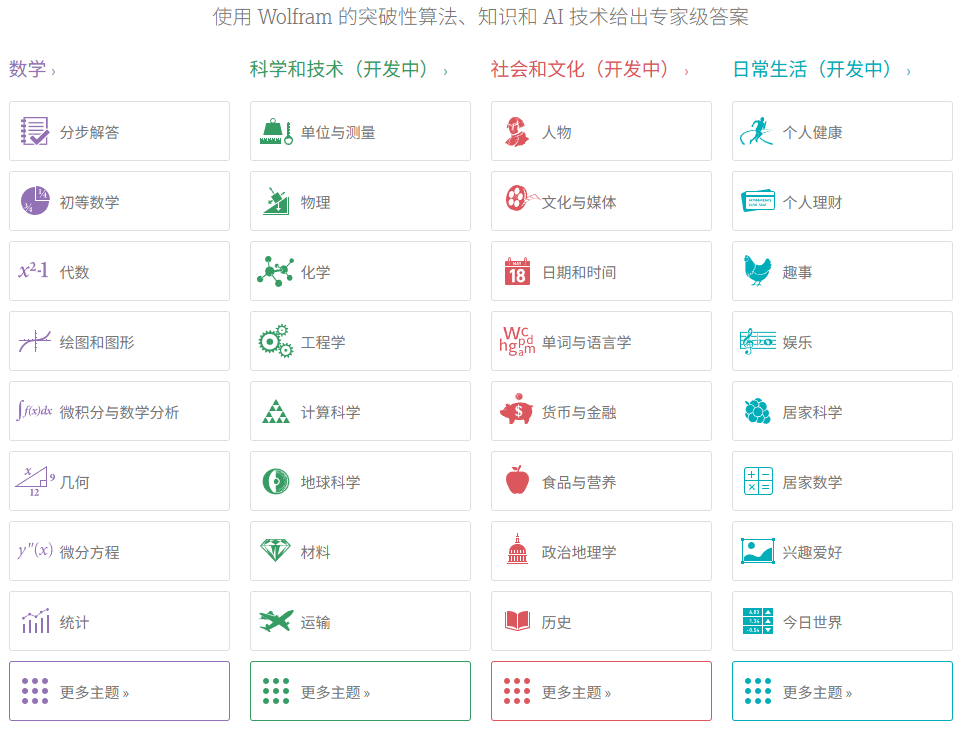Select the 个人理财 topic tile
This screenshot has height=730, width=967.
coord(842,201)
